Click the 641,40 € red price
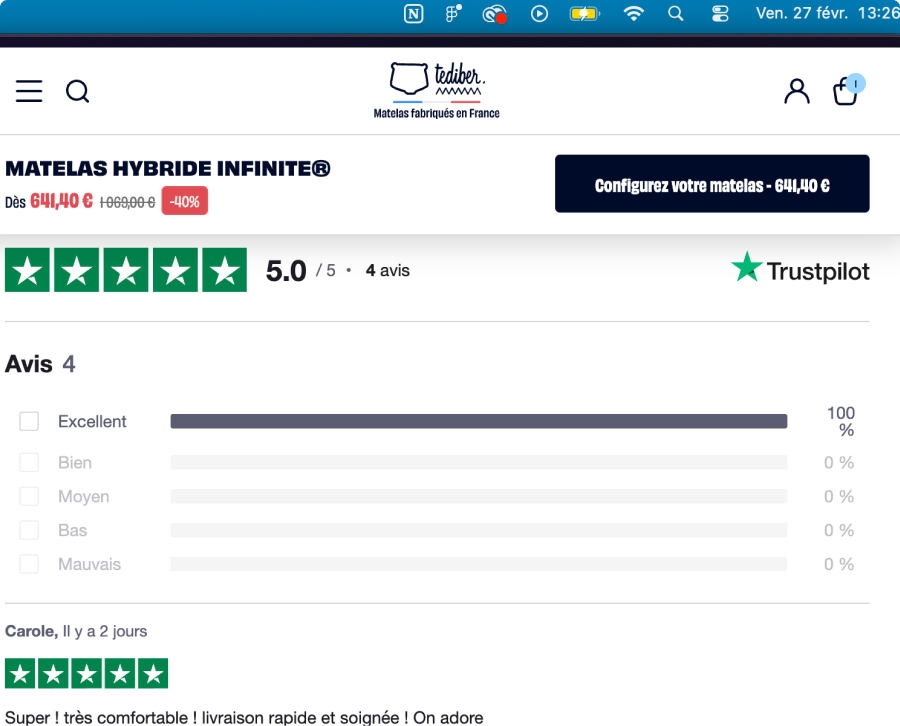This screenshot has height=726, width=900. point(61,201)
